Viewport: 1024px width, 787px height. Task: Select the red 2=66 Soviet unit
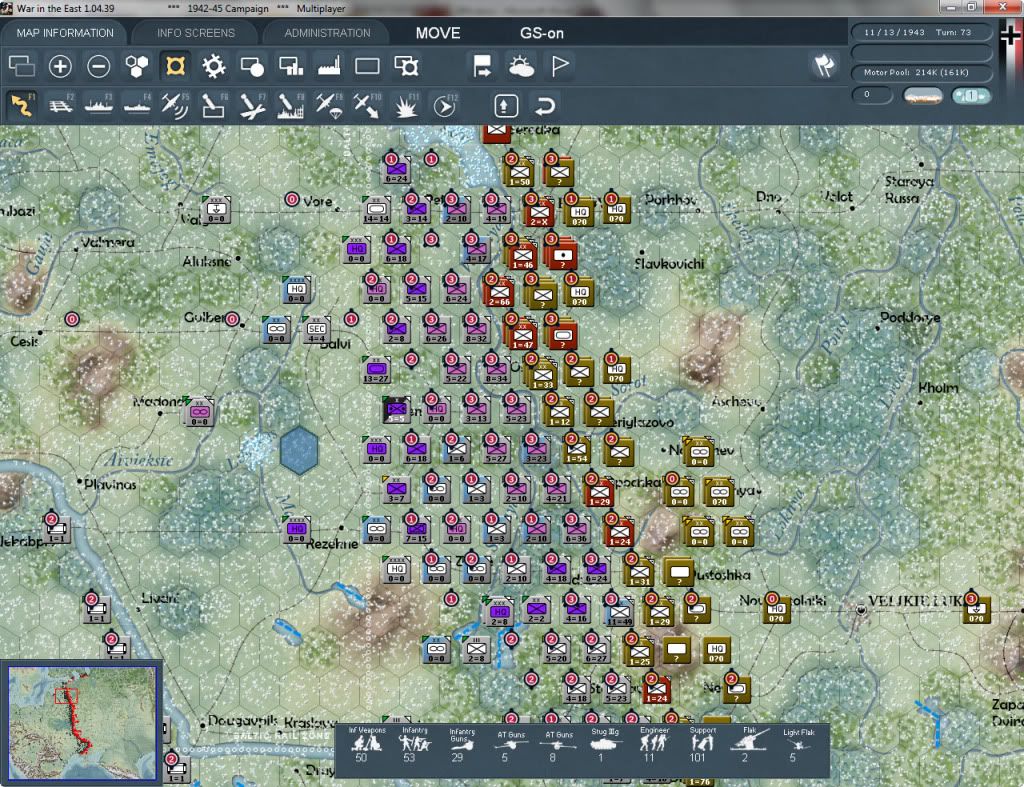pyautogui.click(x=499, y=292)
